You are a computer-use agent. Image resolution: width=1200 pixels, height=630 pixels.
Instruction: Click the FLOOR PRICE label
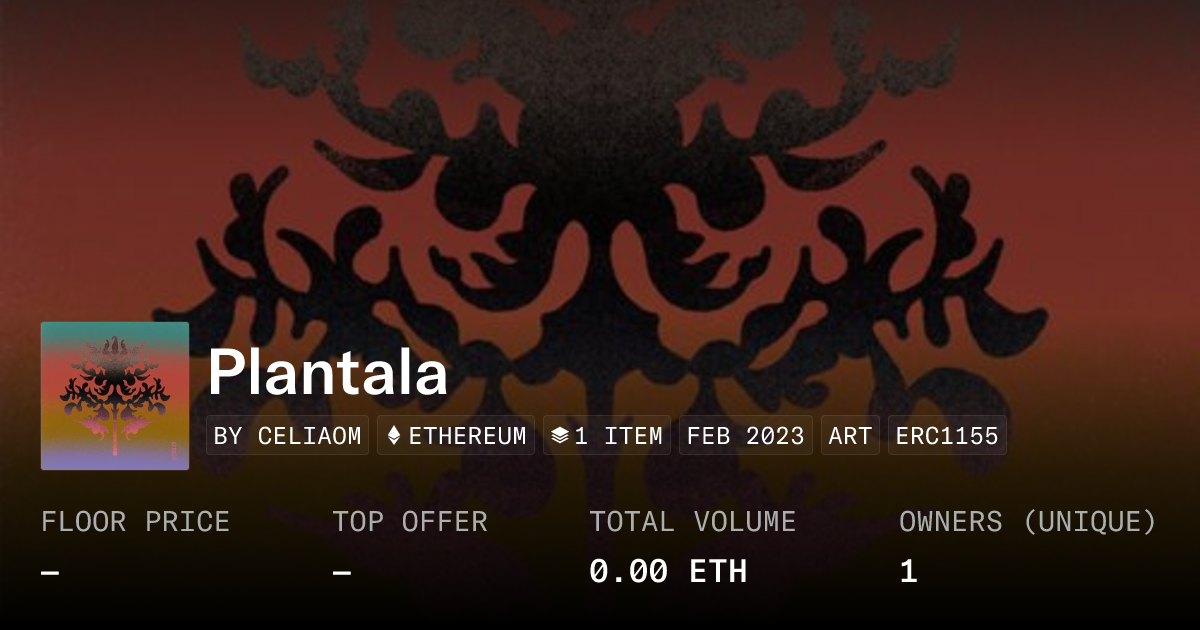(x=135, y=522)
